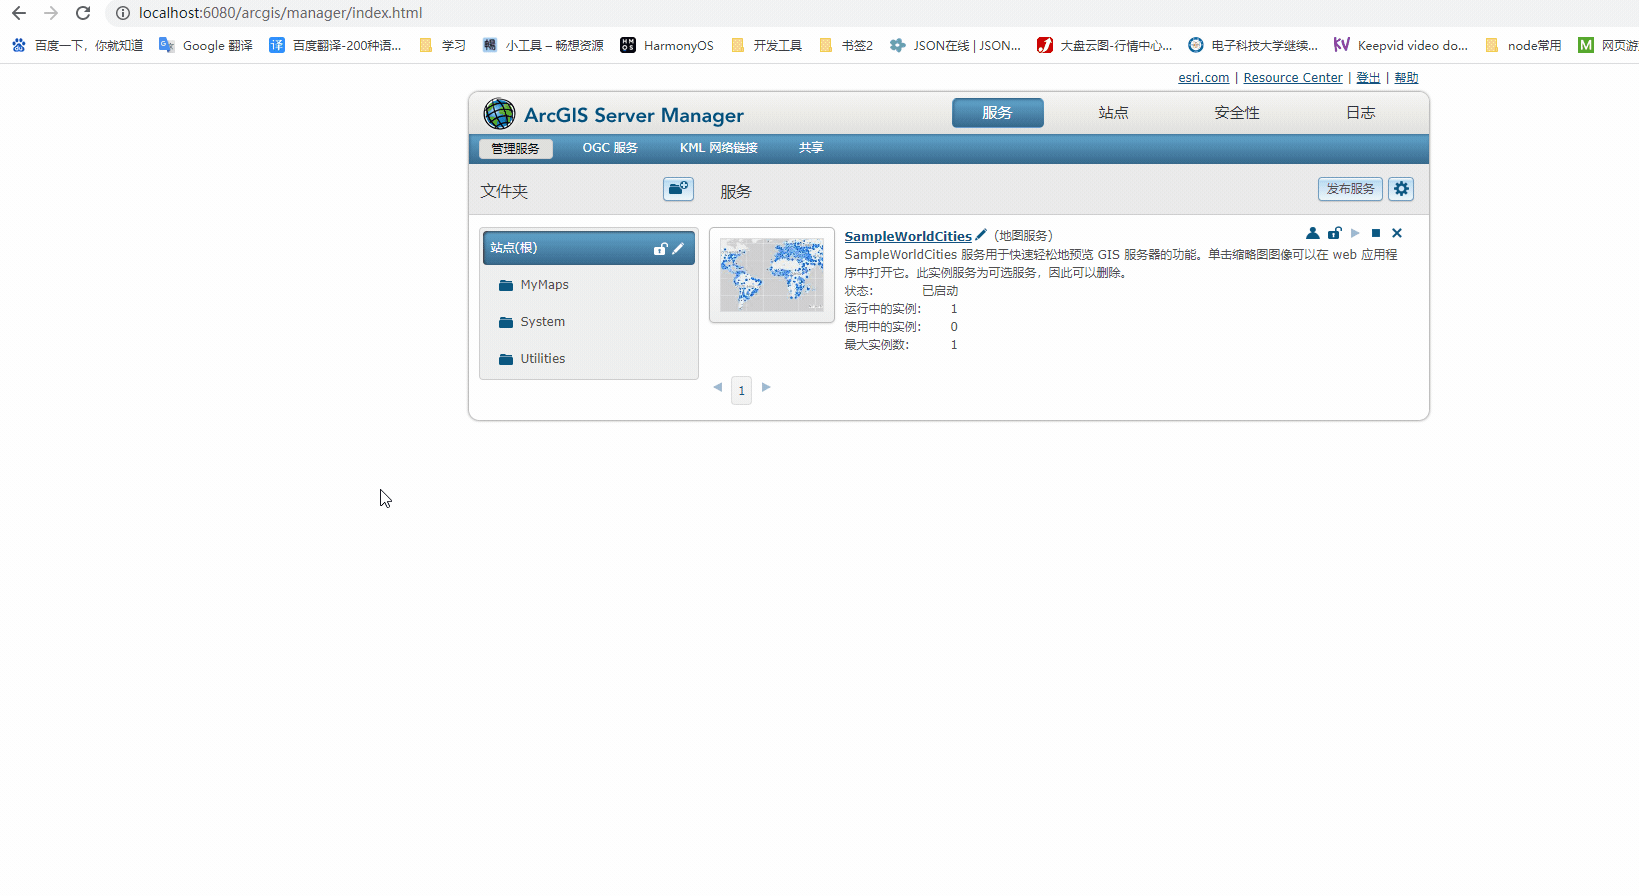Open the esri.com link
This screenshot has height=896, width=1639.
[x=1203, y=78]
